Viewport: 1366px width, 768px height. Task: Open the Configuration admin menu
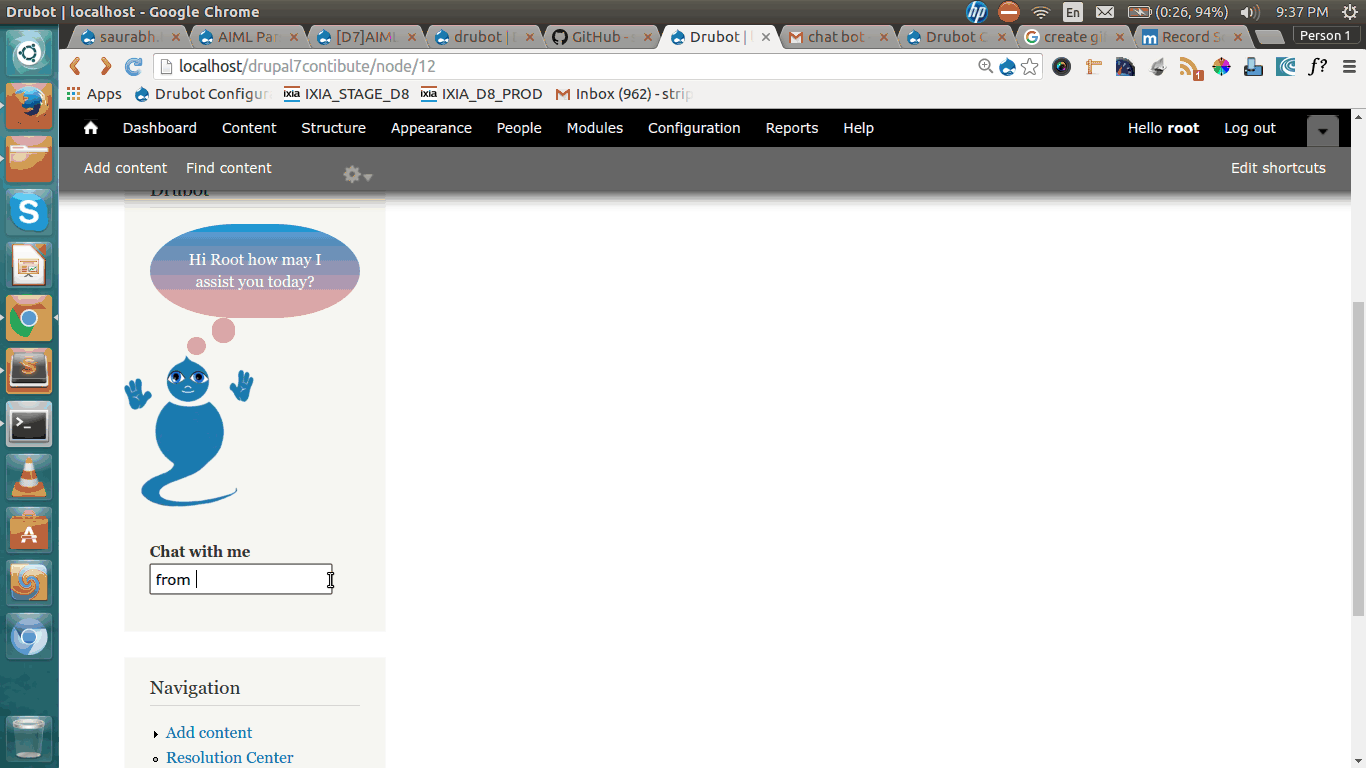coord(694,128)
